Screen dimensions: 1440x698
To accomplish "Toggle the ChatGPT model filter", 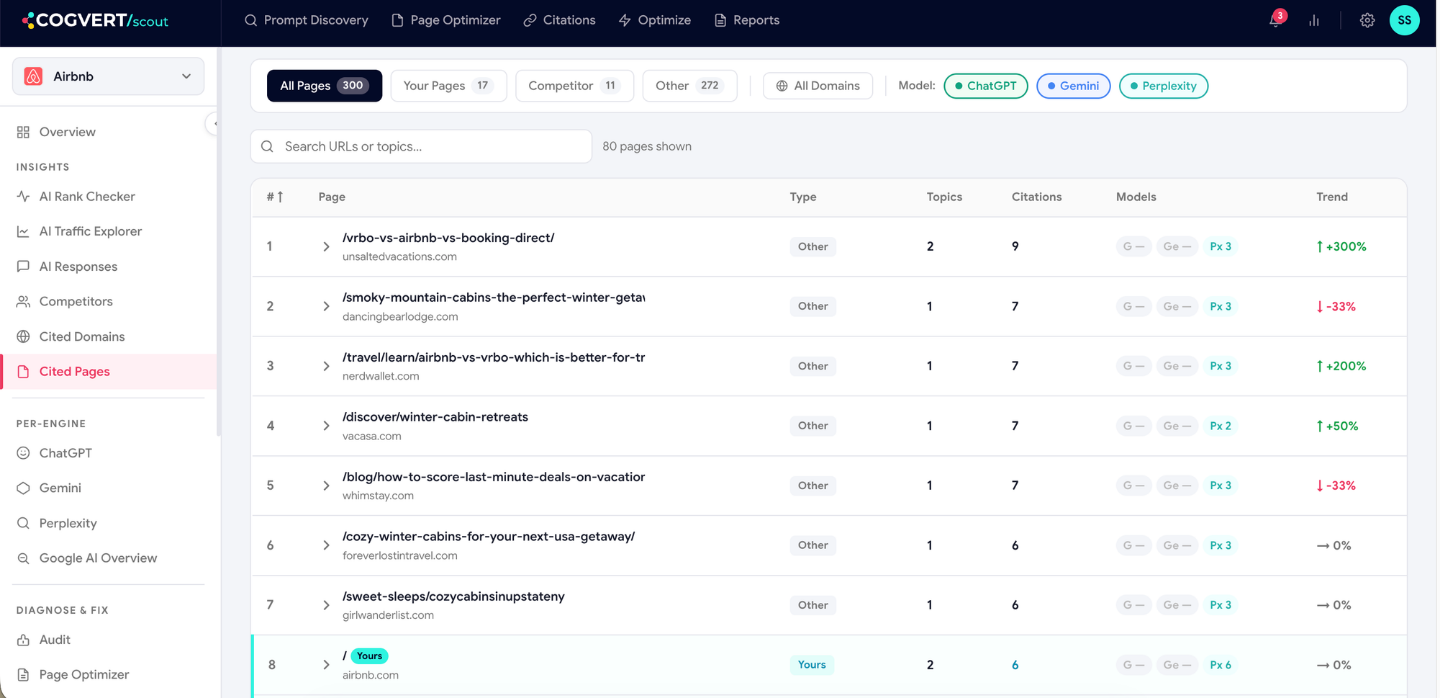I will (x=985, y=86).
